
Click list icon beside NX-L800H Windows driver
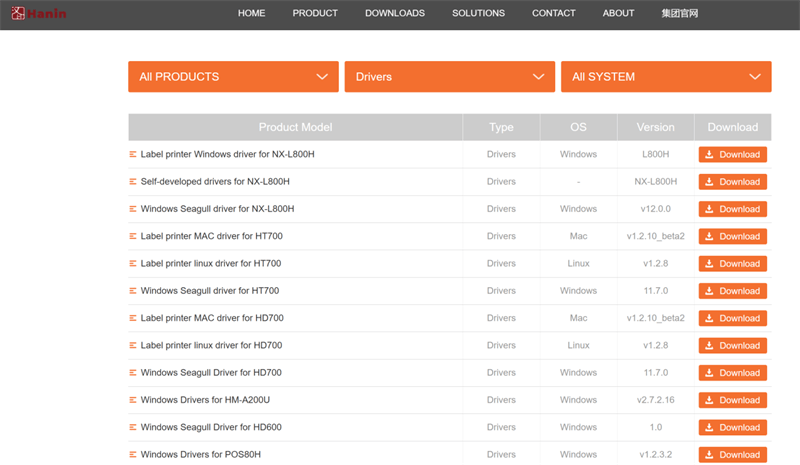click(x=133, y=155)
